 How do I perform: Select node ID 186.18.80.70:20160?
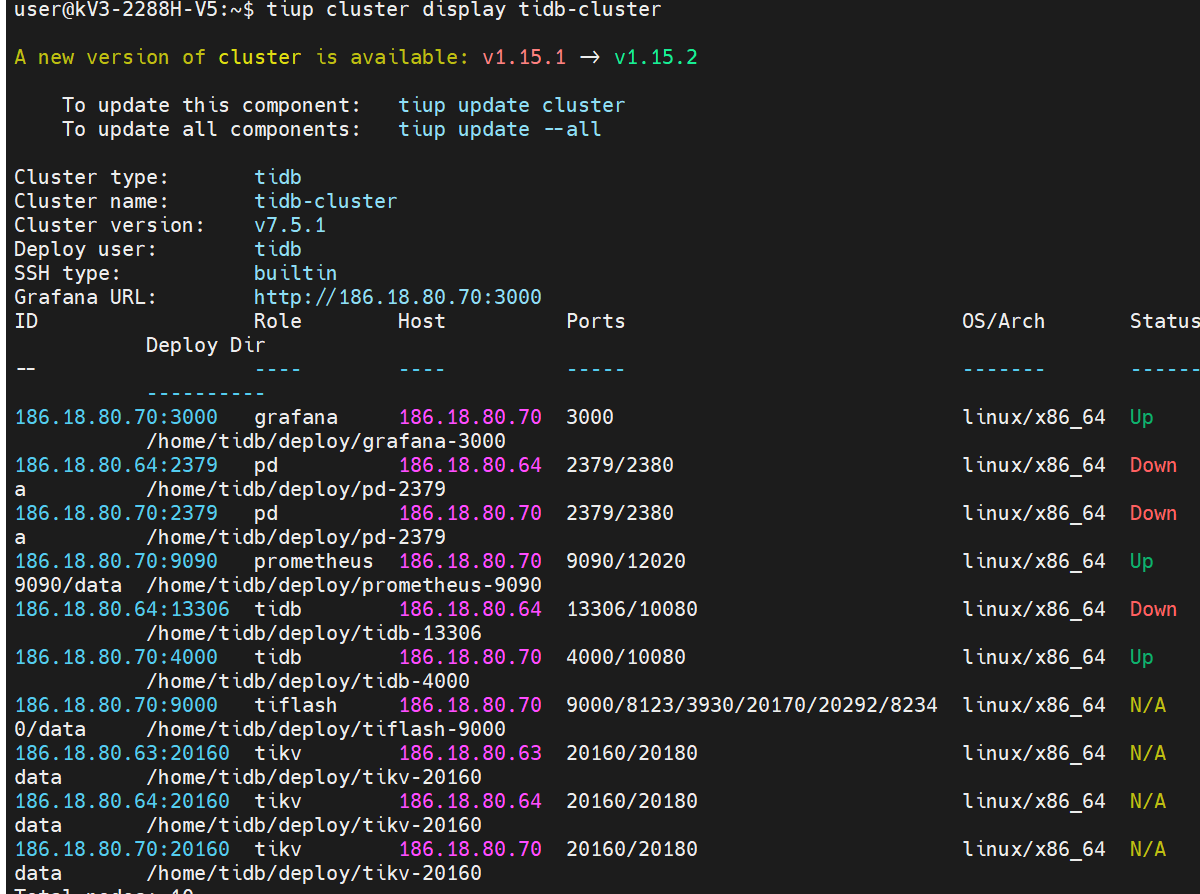pos(122,849)
